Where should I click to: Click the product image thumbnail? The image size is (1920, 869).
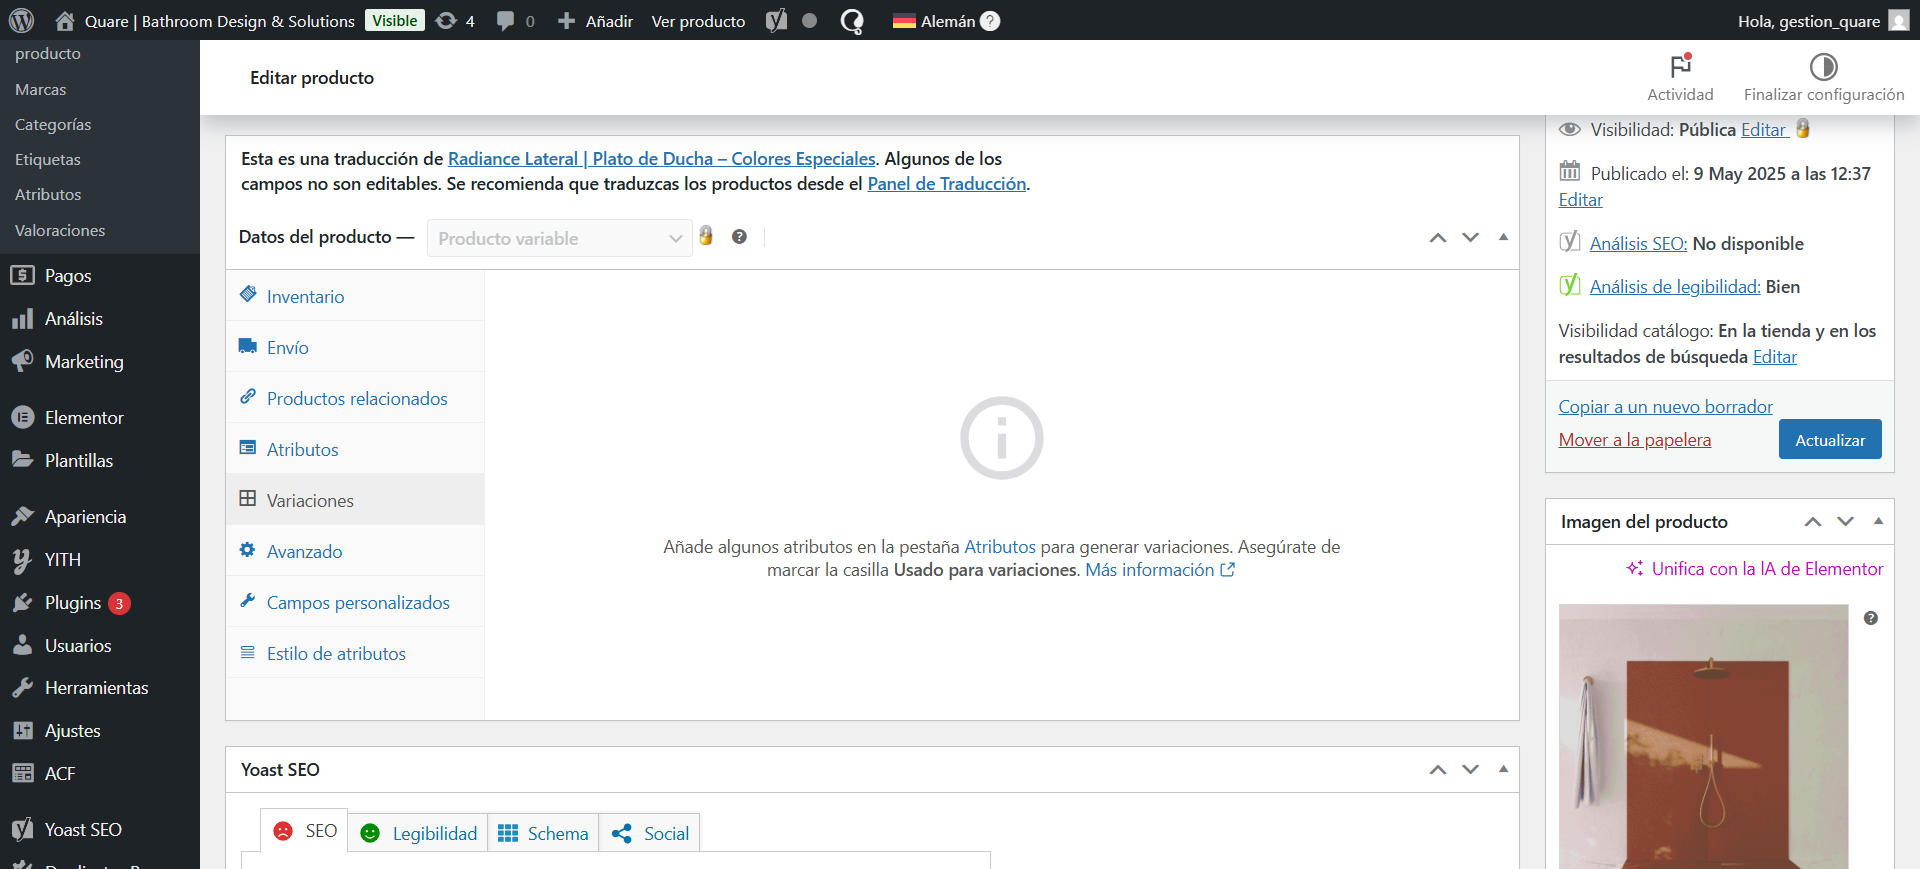pyautogui.click(x=1703, y=736)
